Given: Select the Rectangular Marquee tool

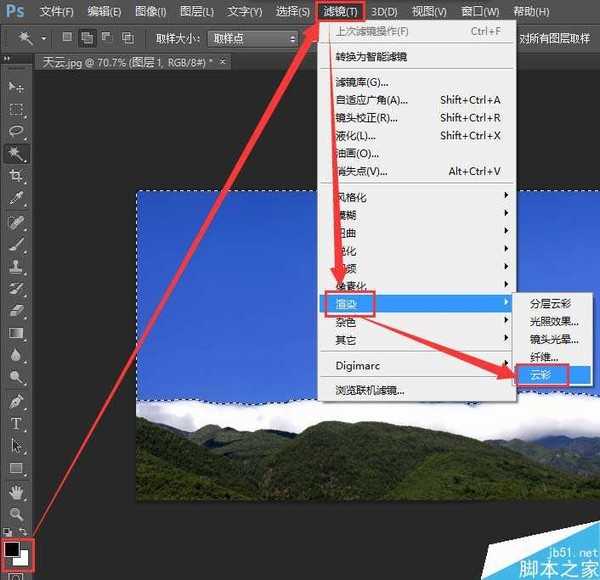Looking at the screenshot, I should pos(16,110).
